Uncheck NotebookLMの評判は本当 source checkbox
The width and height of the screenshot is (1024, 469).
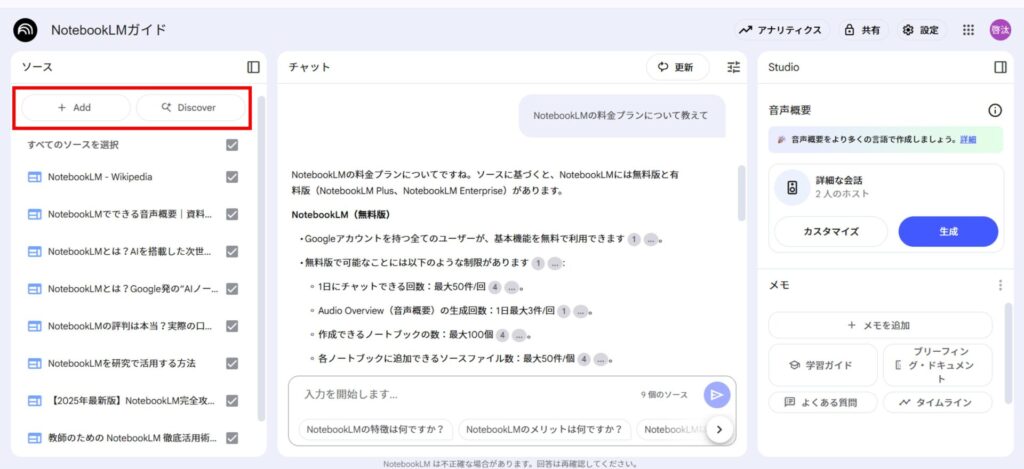pyautogui.click(x=232, y=326)
